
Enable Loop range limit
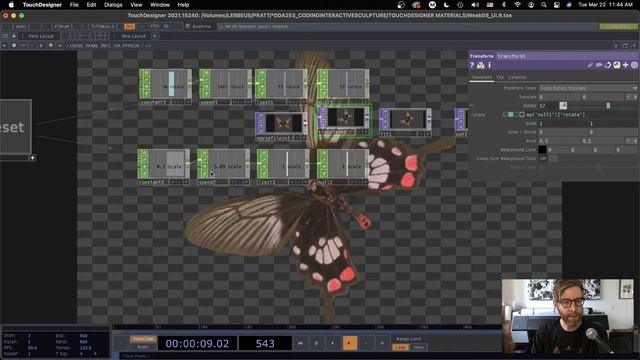coord(400,347)
